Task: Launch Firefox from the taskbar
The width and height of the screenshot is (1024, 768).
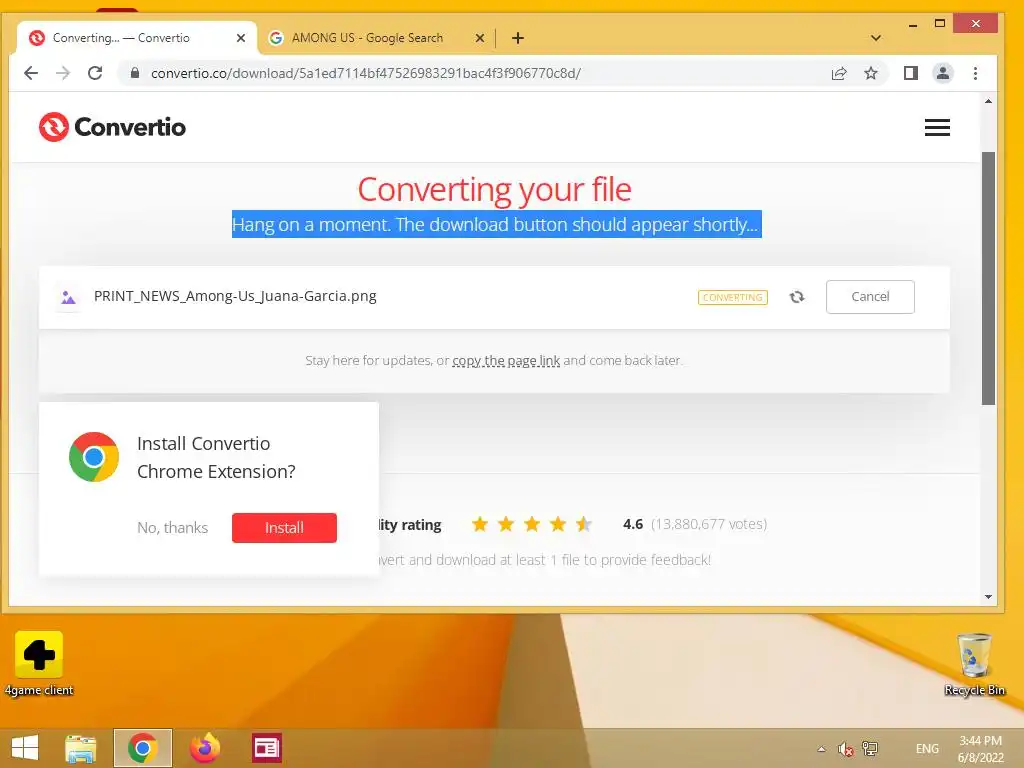Action: (x=204, y=748)
